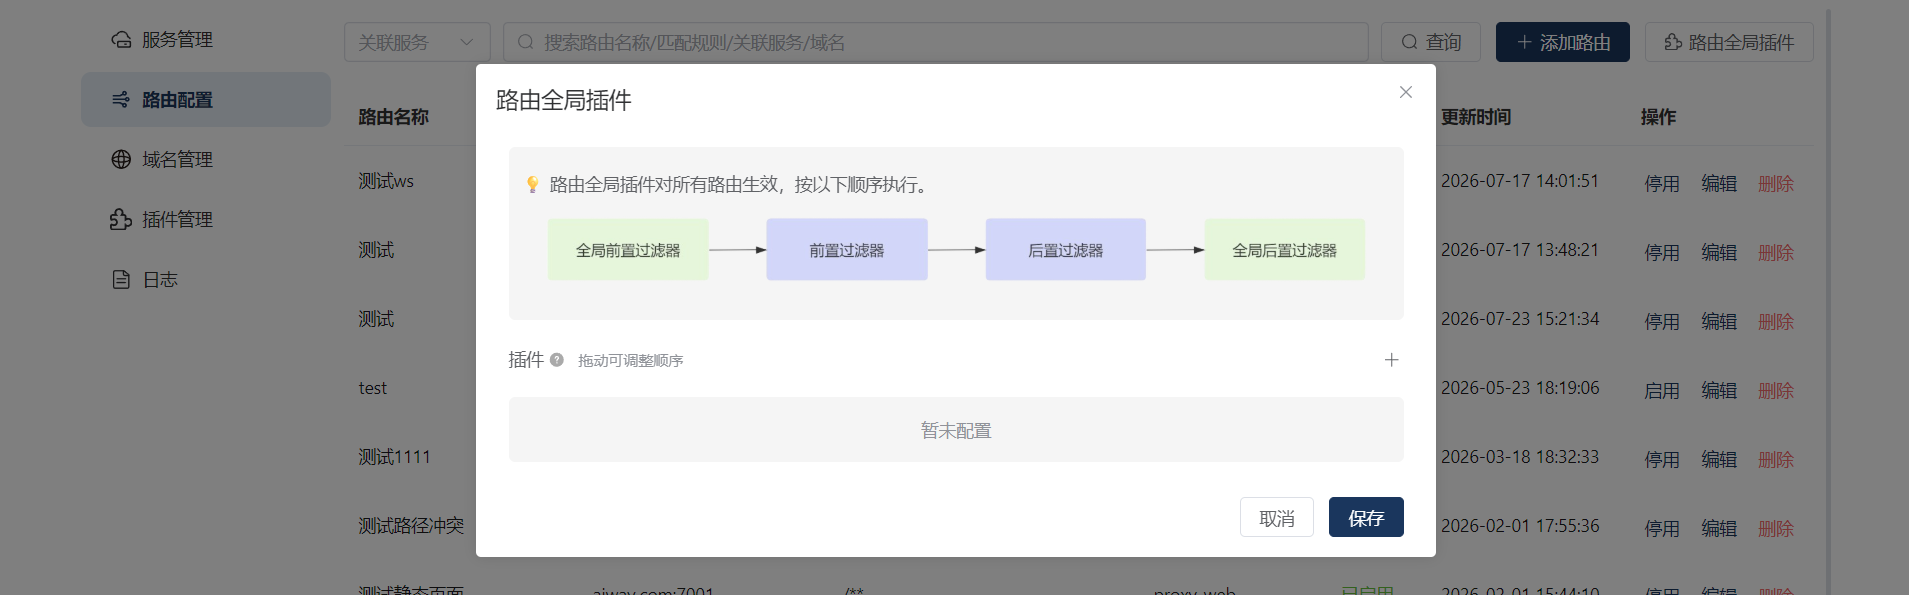Click the 测试路径冲突 route name
This screenshot has height=595, width=1909.
click(x=411, y=526)
